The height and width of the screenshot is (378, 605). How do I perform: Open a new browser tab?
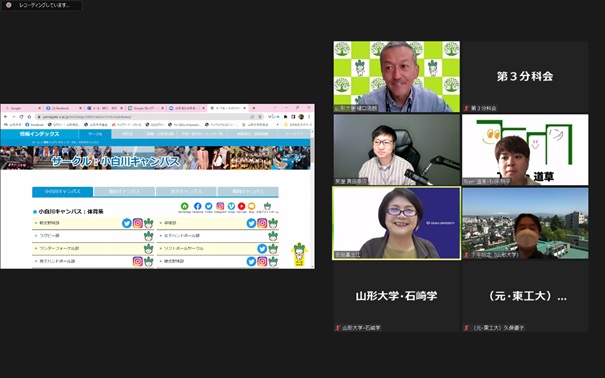point(253,108)
